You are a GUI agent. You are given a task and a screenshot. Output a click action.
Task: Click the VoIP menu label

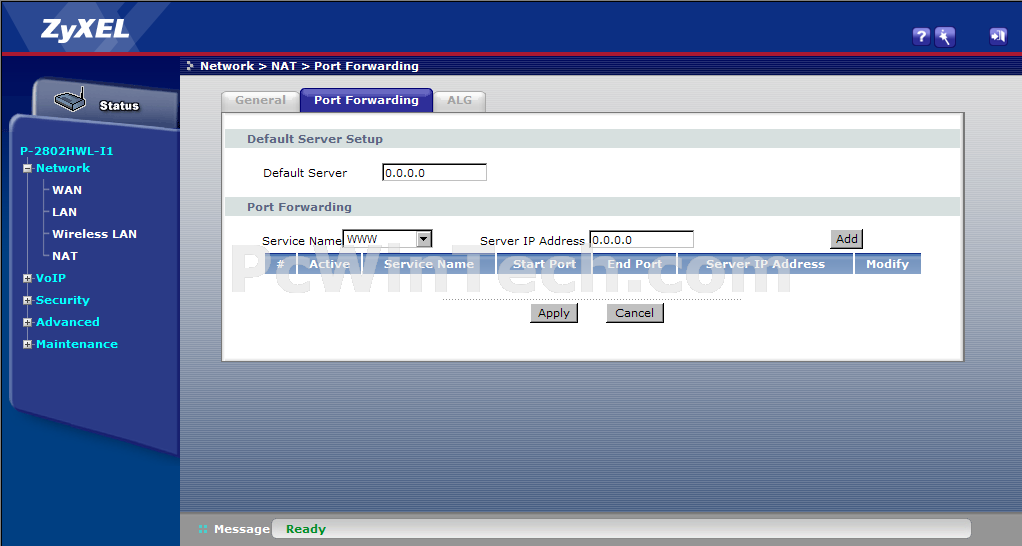51,278
